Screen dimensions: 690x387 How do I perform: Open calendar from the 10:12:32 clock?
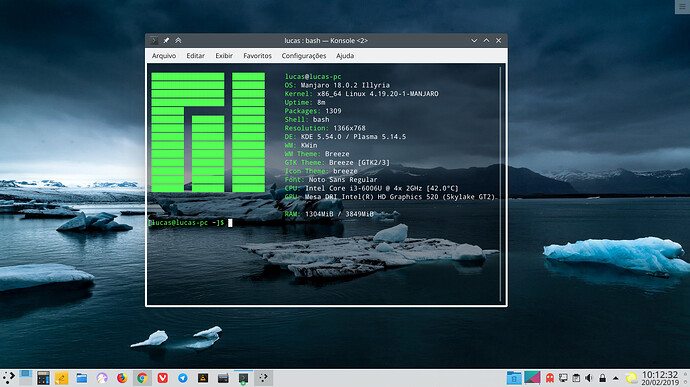pyautogui.click(x=660, y=378)
